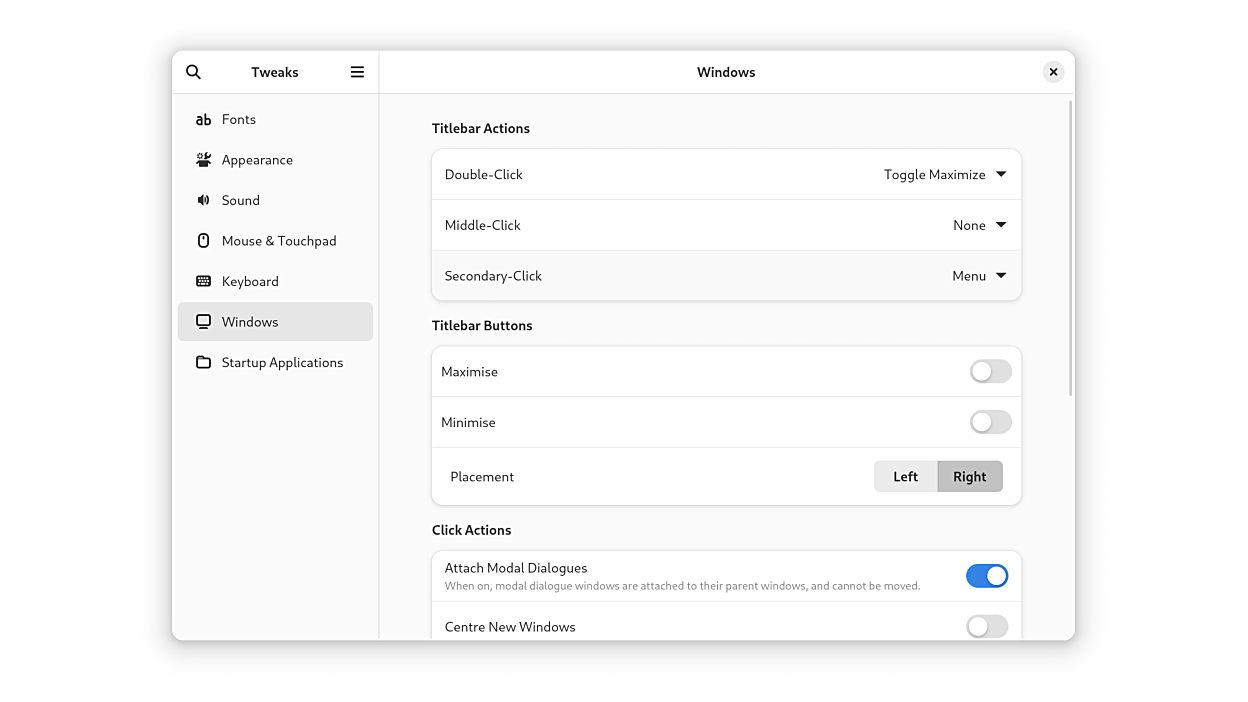
Task: Expand the Secondary-Click Menu dropdown
Action: click(x=978, y=276)
